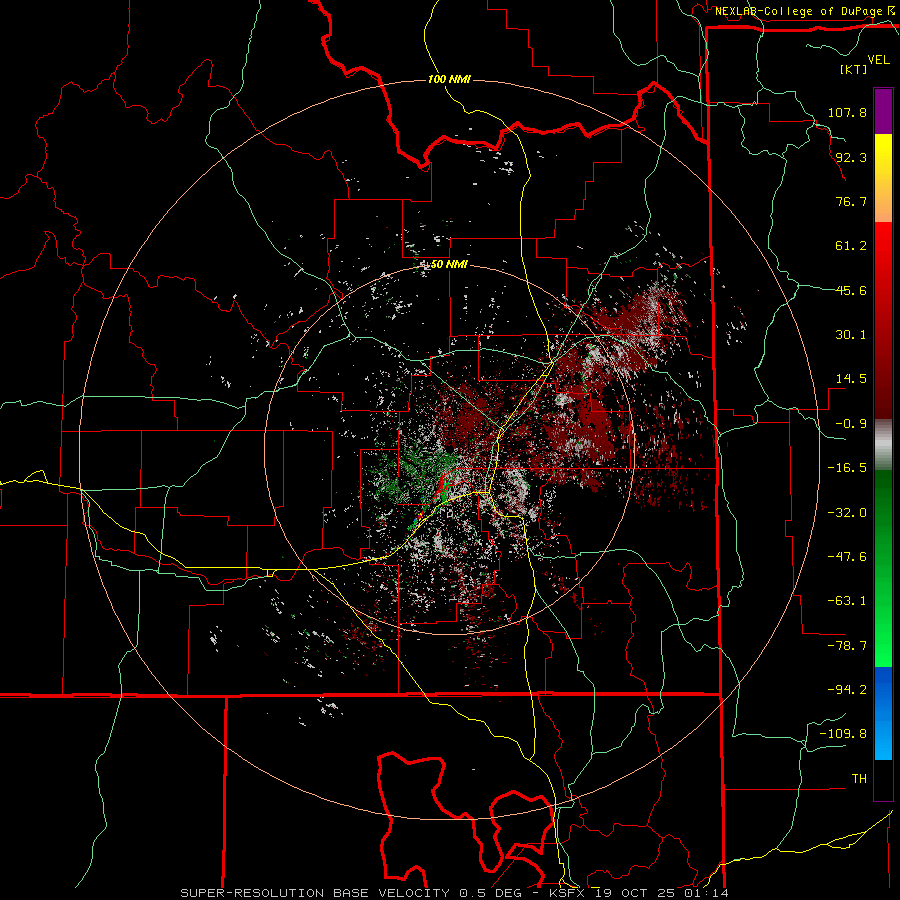The height and width of the screenshot is (900, 900).
Task: Click the Super-Resolution Base Velocity caption at bottom
Action: tap(454, 893)
